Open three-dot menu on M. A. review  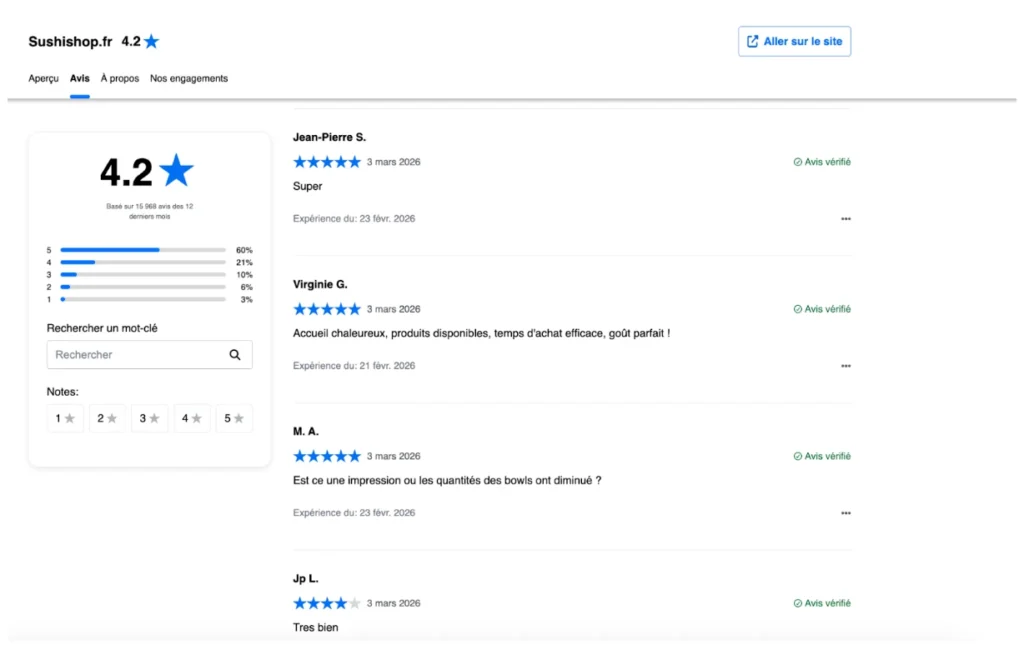coord(846,513)
